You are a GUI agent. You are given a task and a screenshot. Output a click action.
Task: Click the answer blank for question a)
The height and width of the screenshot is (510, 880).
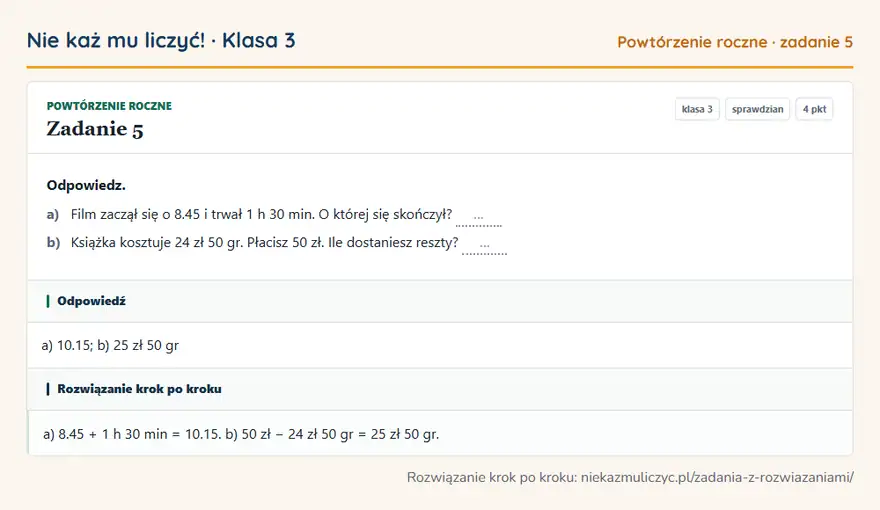click(x=479, y=217)
